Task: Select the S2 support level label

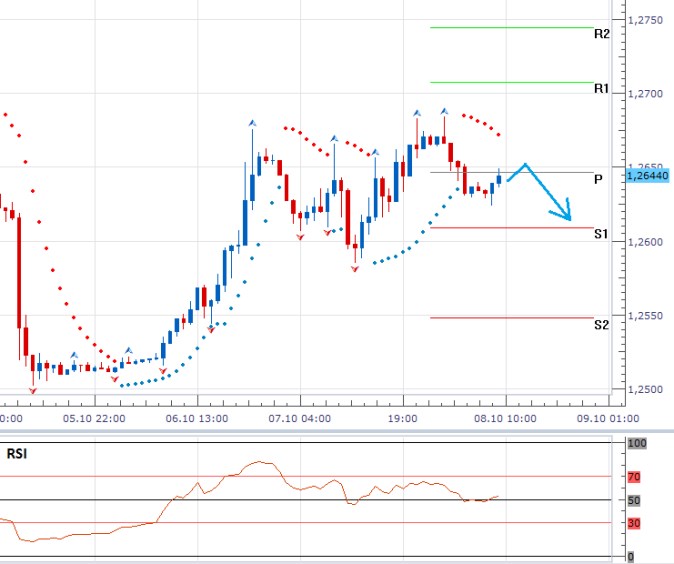Action: (x=601, y=325)
